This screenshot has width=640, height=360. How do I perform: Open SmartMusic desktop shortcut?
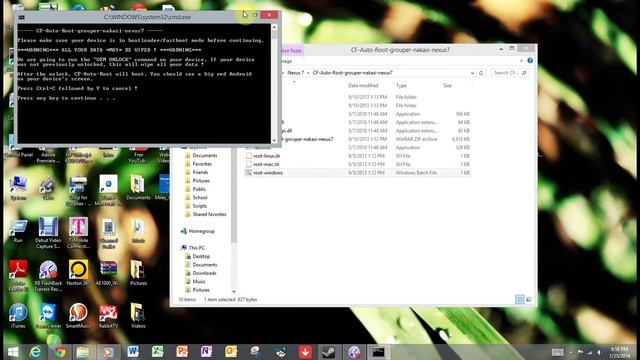point(78,316)
